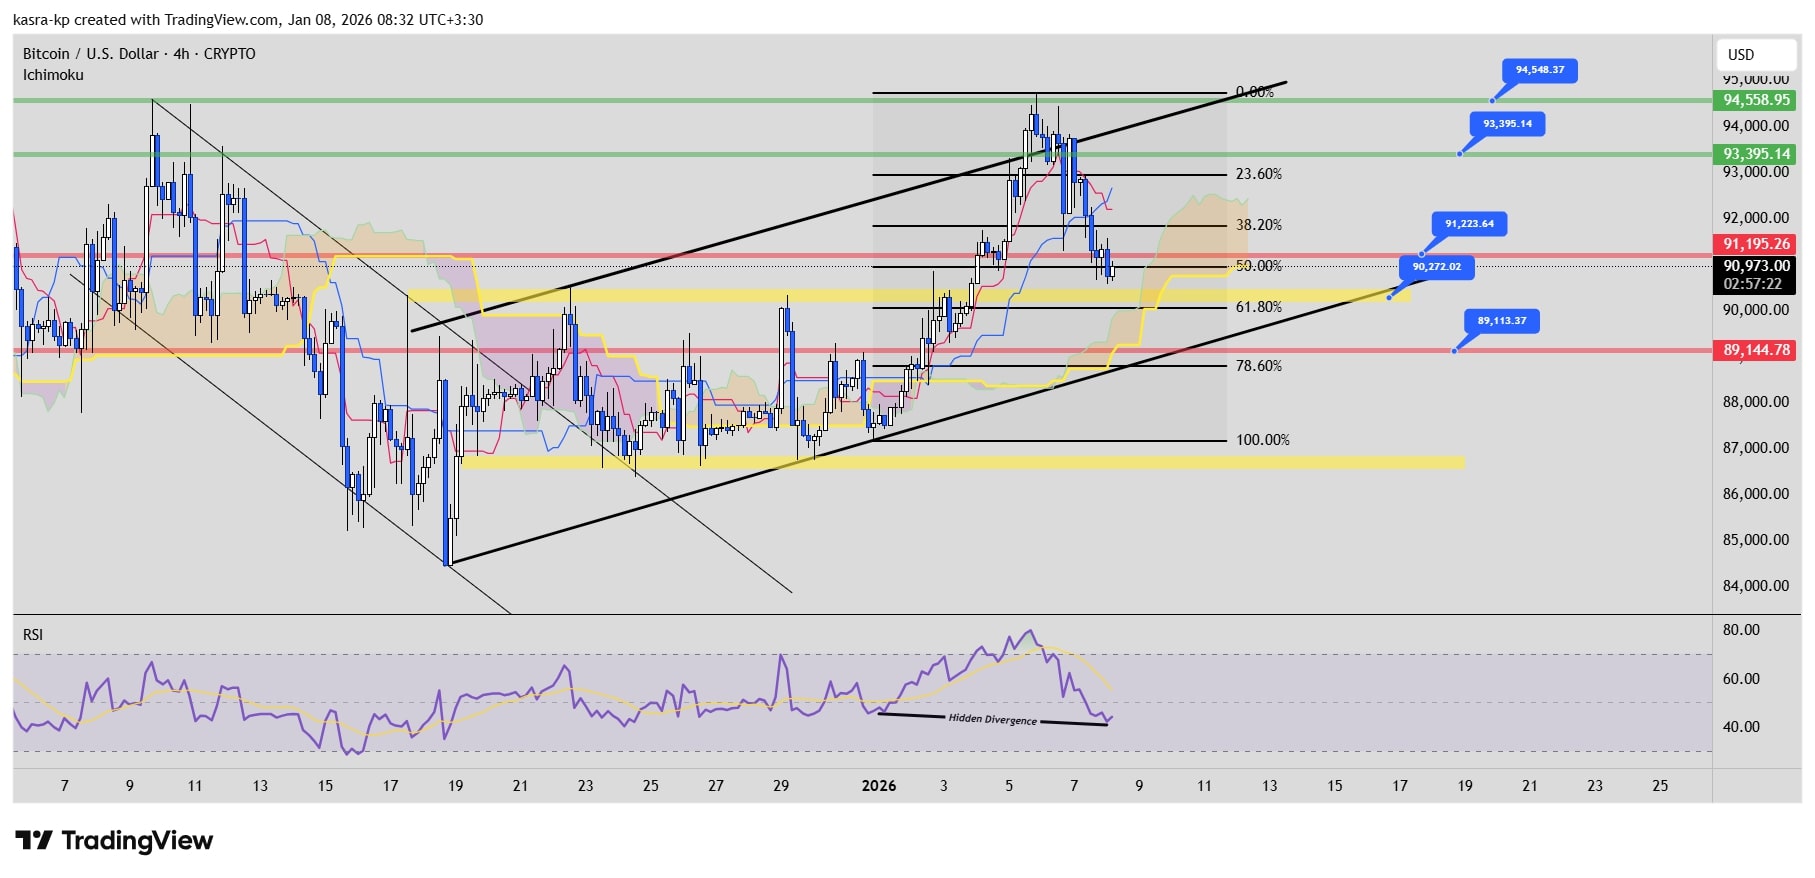Click the 94,548.37 blue callout
The image size is (1815, 878).
point(1539,70)
